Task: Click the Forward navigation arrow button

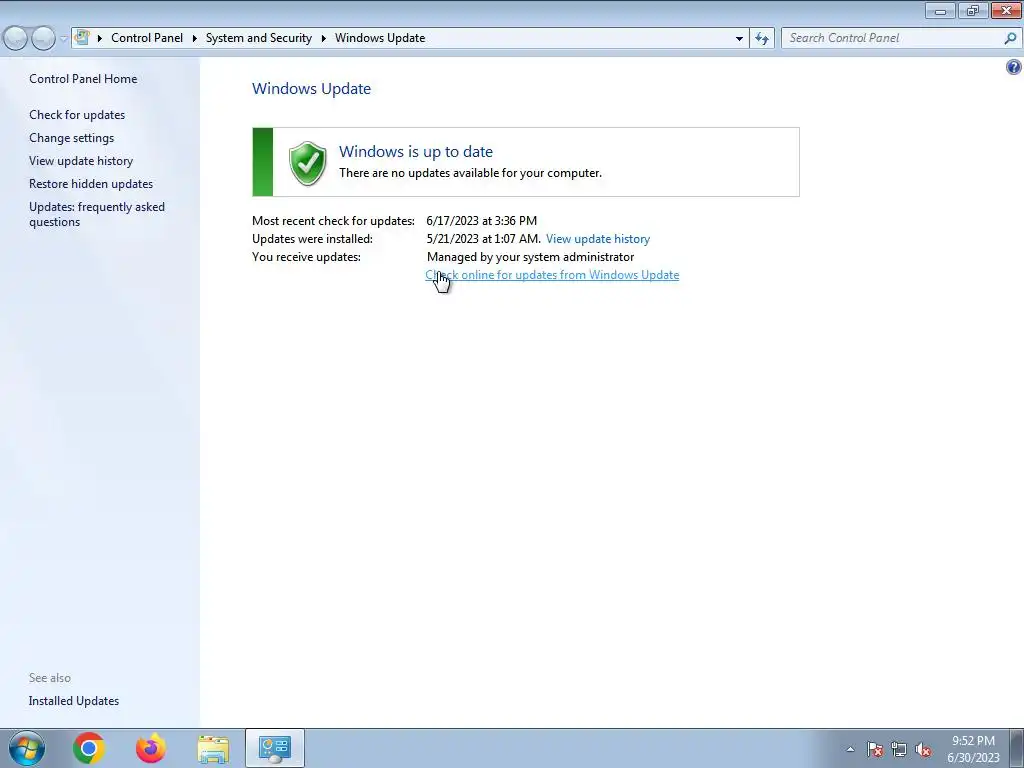Action: (x=43, y=39)
